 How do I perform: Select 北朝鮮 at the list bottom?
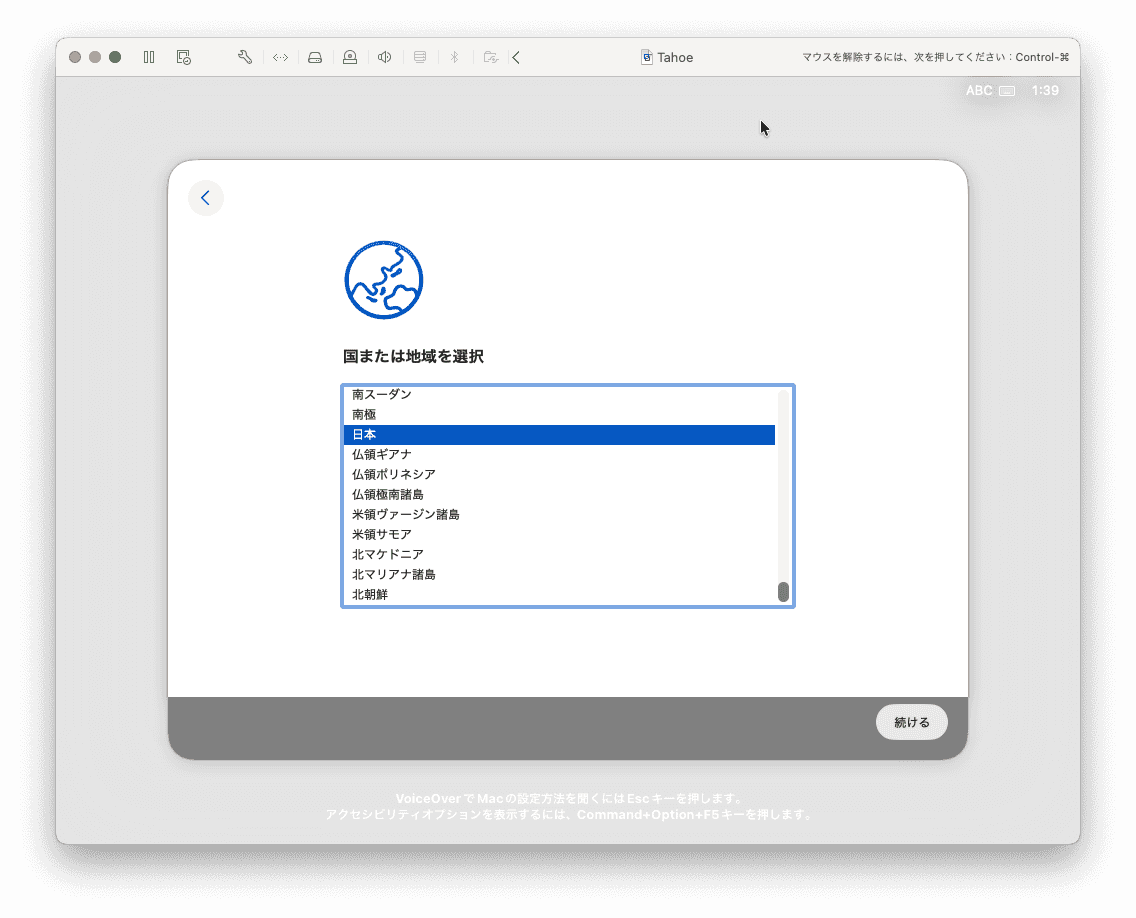[558, 595]
